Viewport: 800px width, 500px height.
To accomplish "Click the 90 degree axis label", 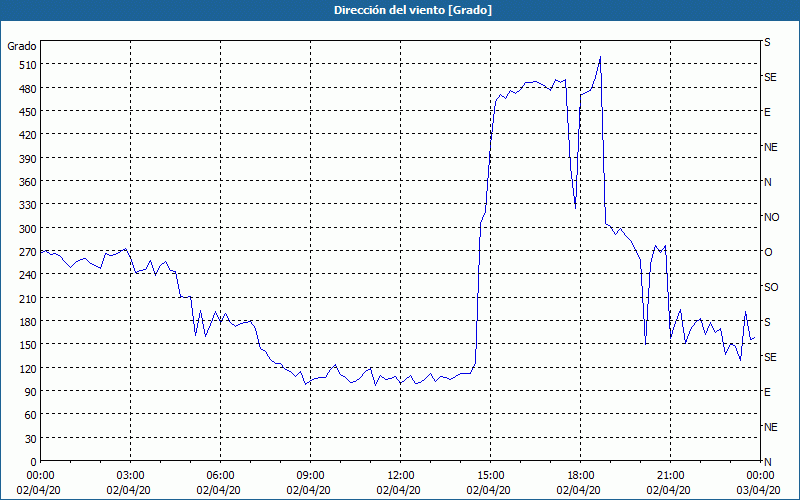I will (x=31, y=392).
